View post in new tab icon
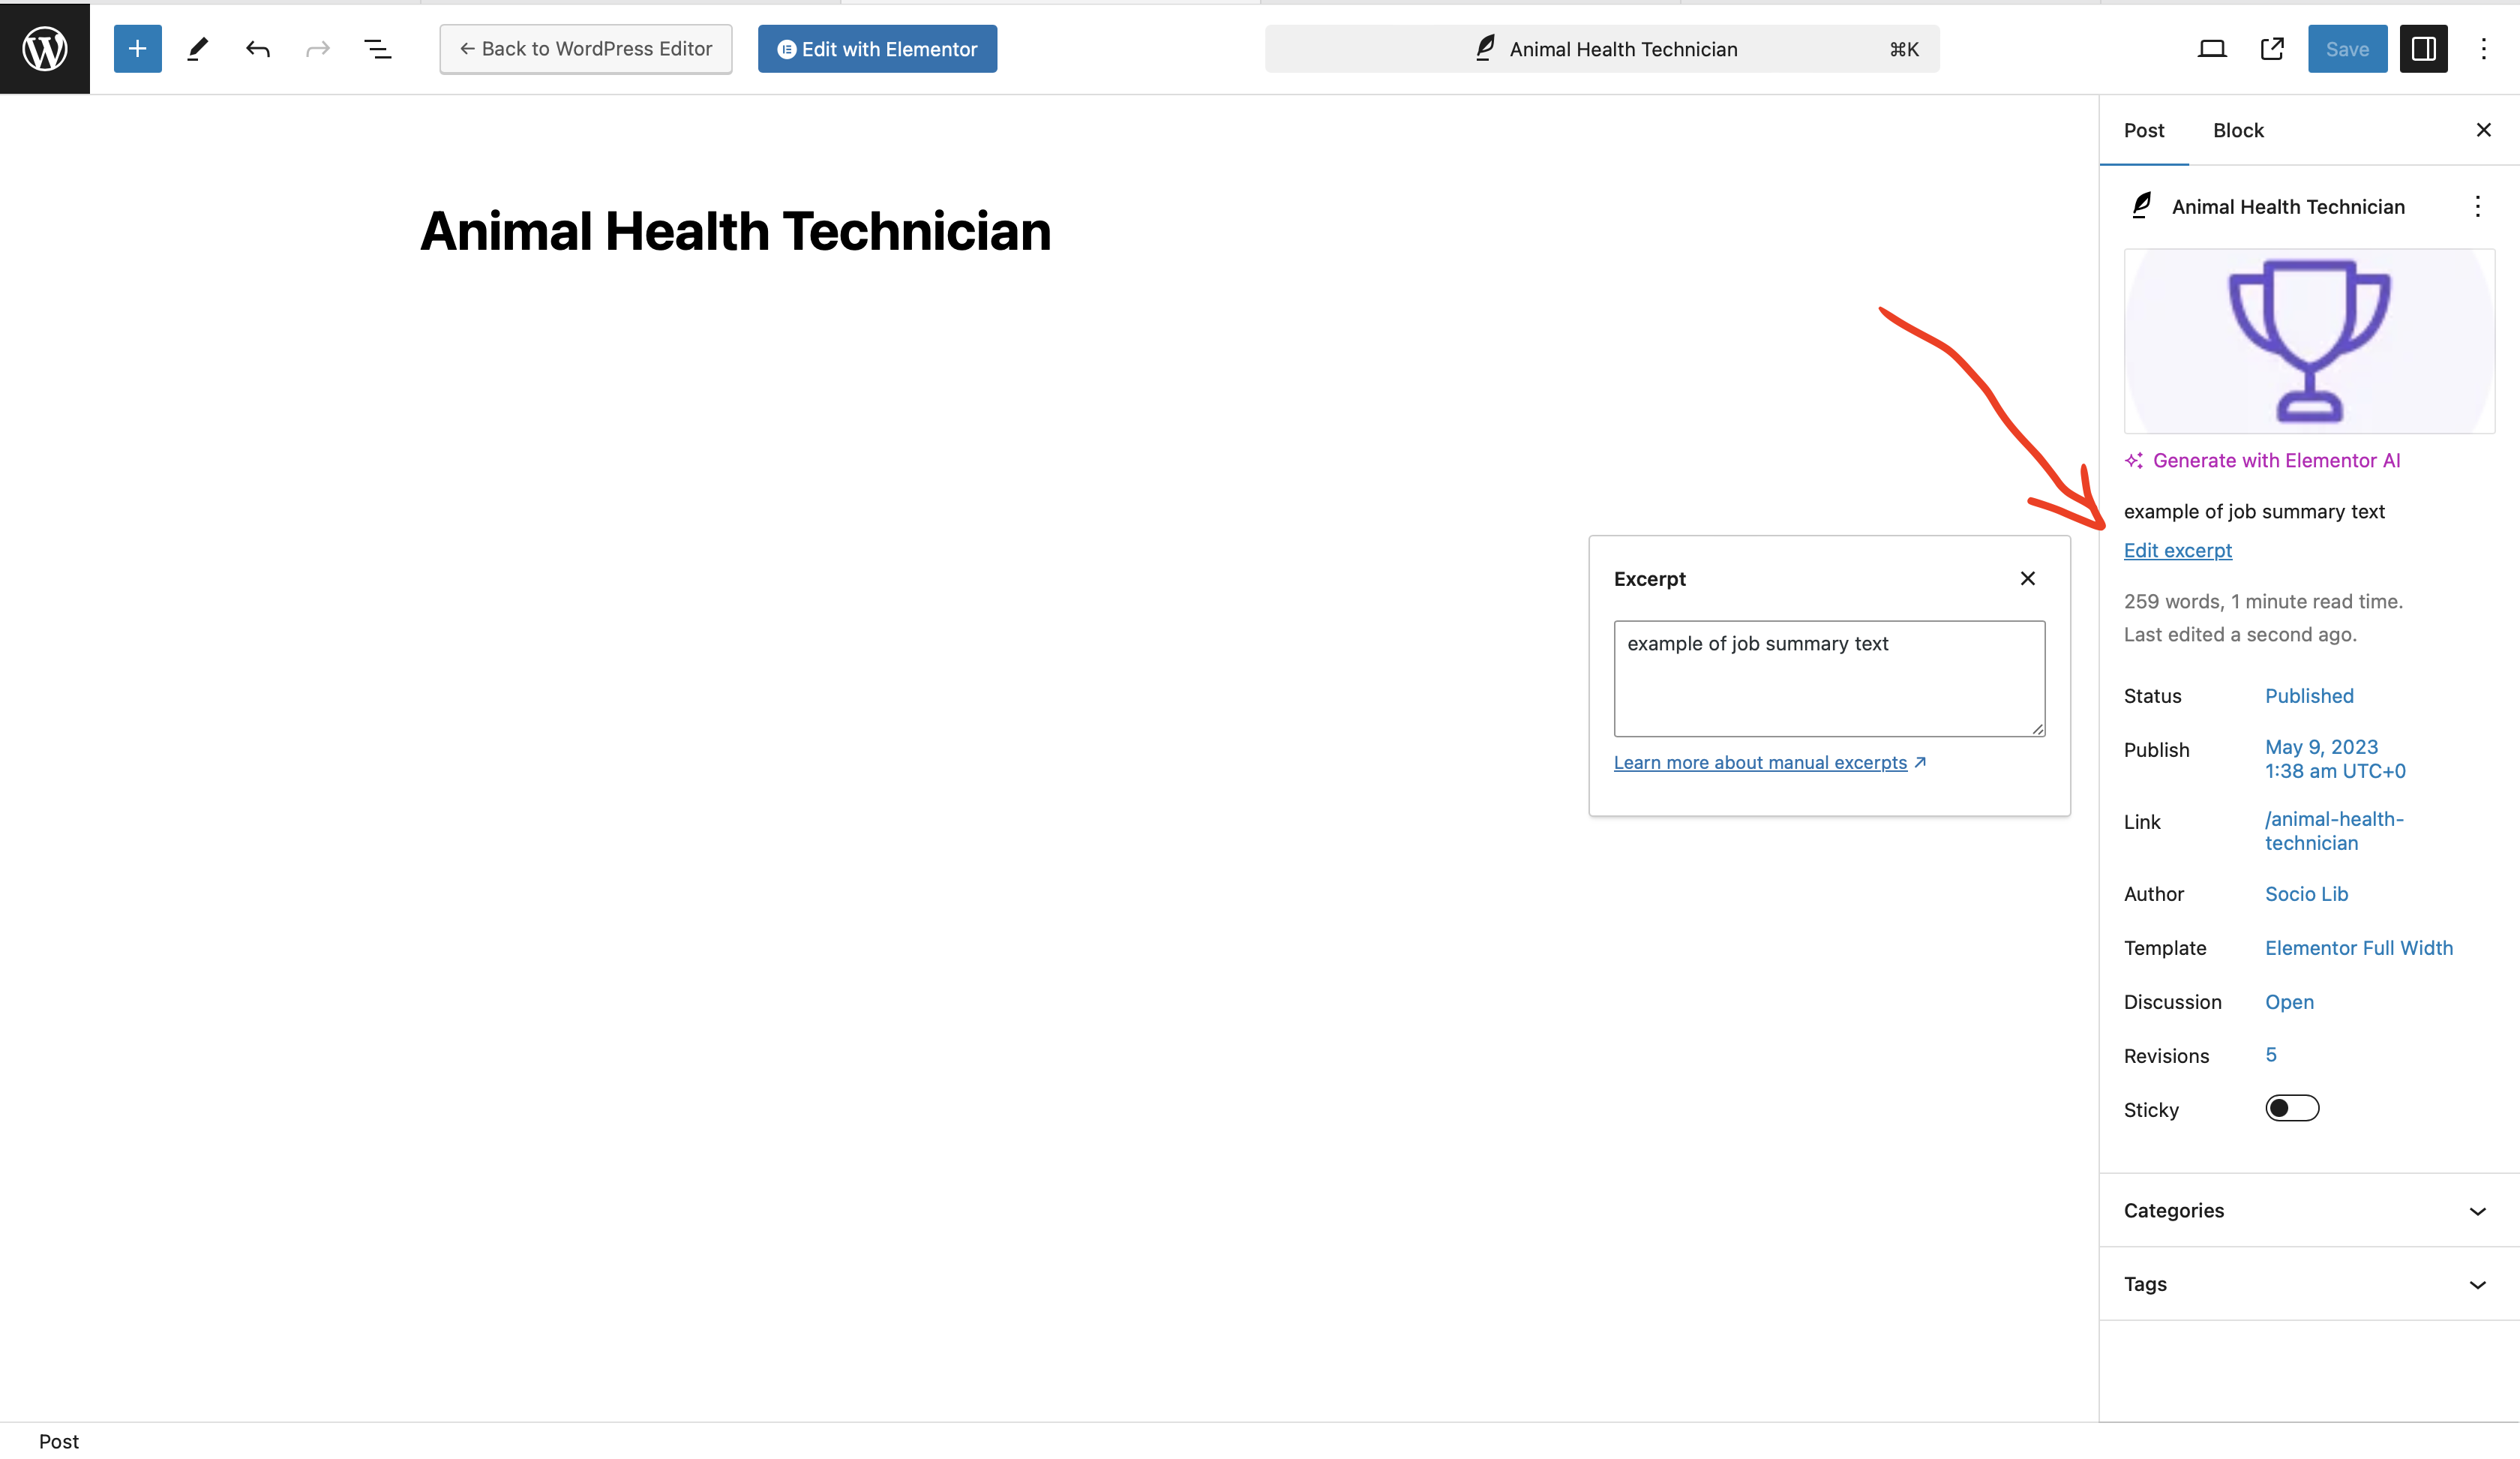Viewport: 2520px width, 1459px height. (x=2271, y=48)
